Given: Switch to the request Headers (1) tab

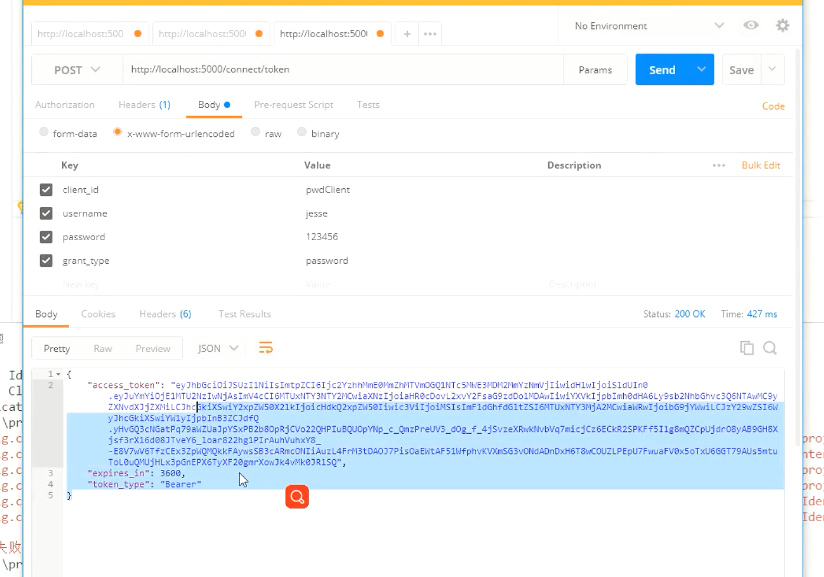Looking at the screenshot, I should (145, 105).
